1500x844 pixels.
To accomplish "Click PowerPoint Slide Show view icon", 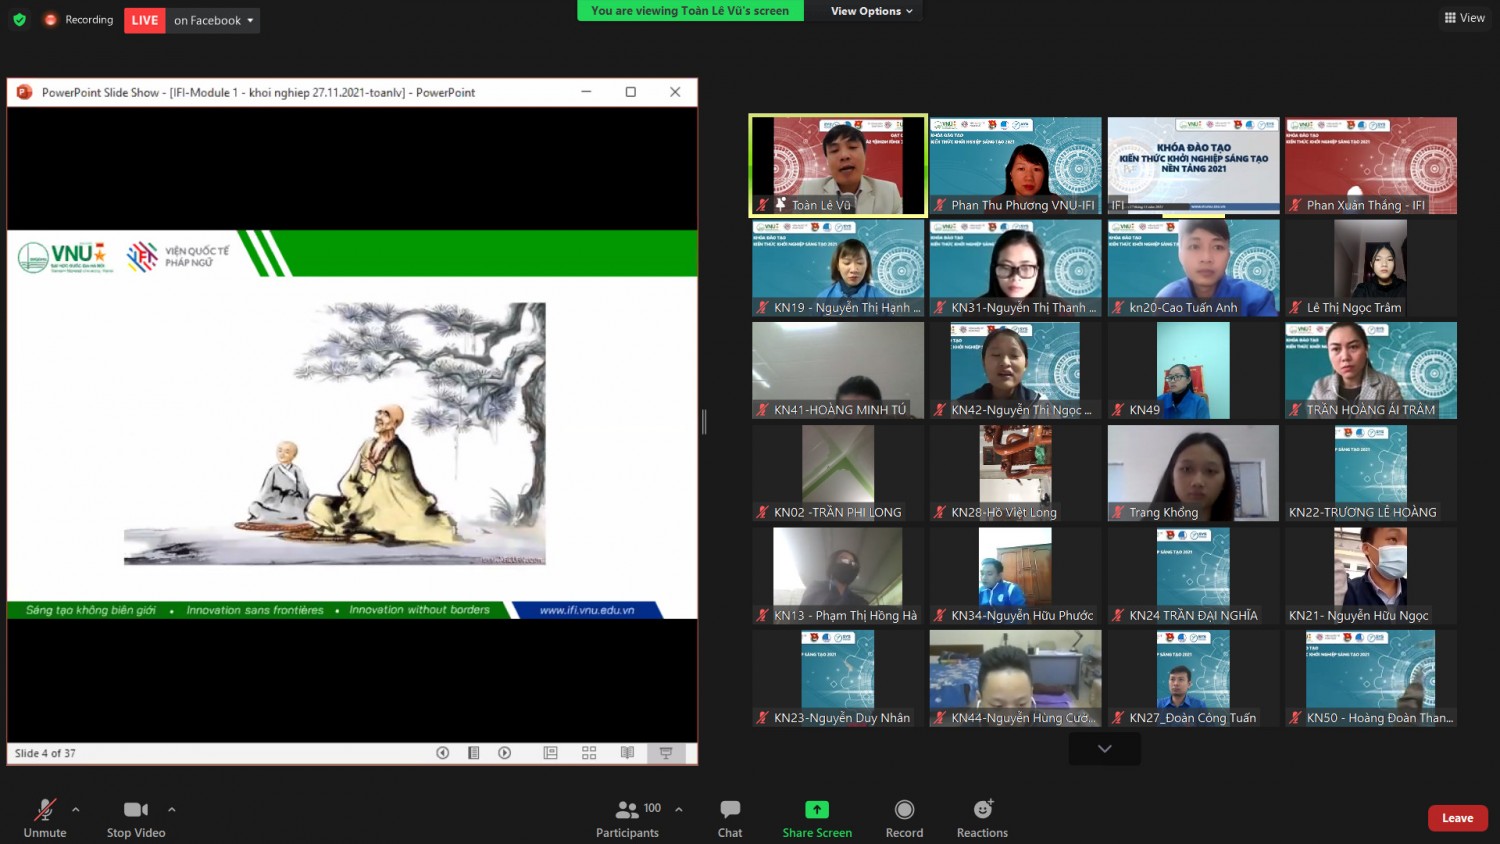I will [x=666, y=753].
